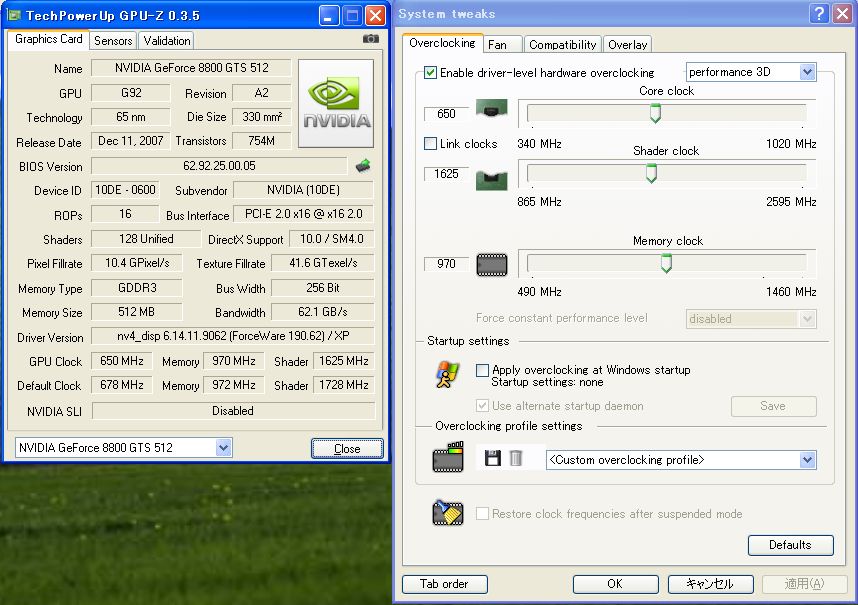Viewport: 858px width, 605px height.
Task: Click the Windows startup flag icon
Action: (x=447, y=375)
